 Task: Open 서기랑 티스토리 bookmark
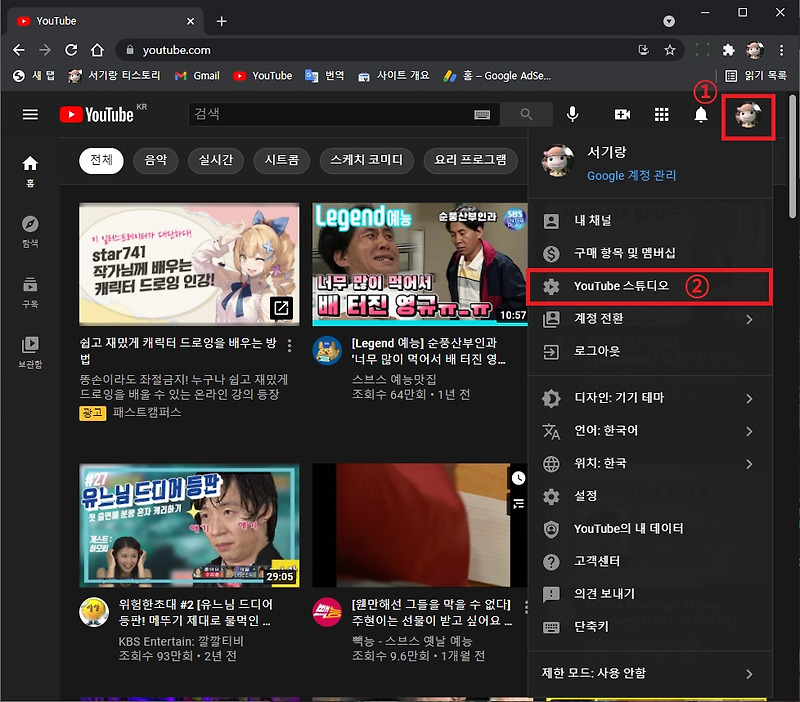pos(115,76)
